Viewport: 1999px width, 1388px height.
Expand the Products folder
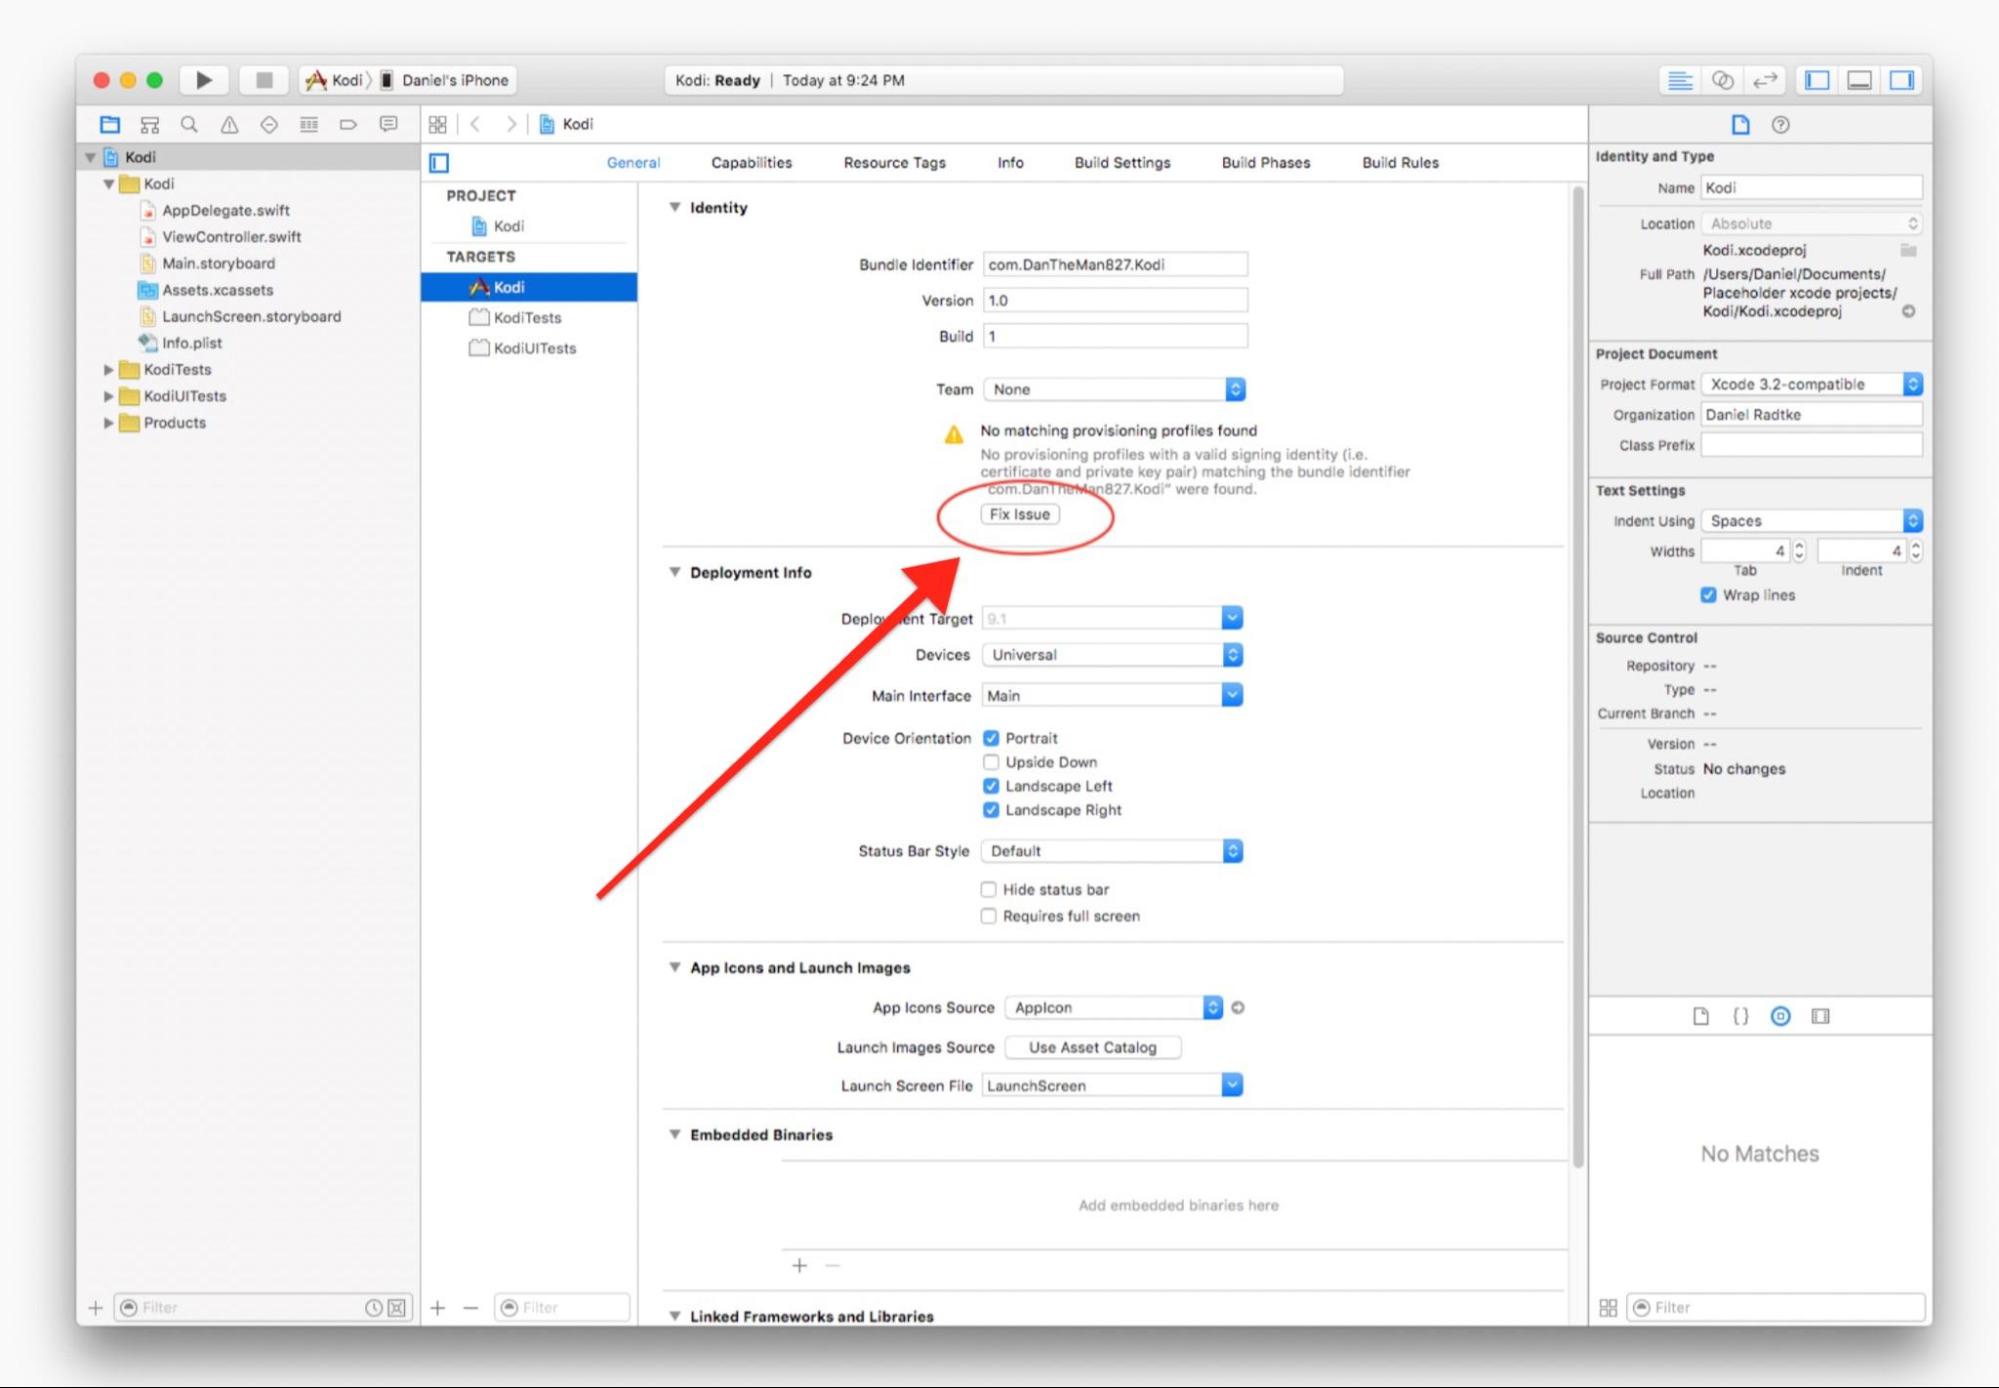tap(109, 423)
